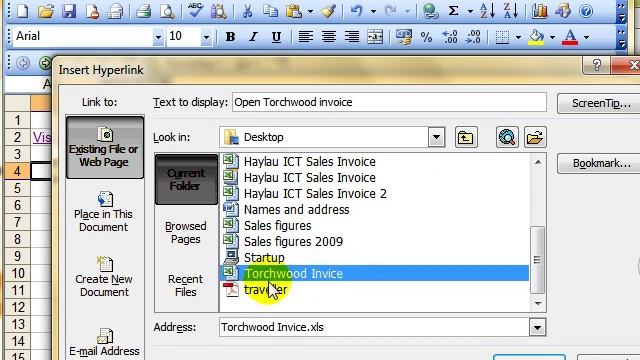Open the Borders style dropdown arrow
Image resolution: width=640 pixels, height=360 pixels.
click(x=518, y=38)
